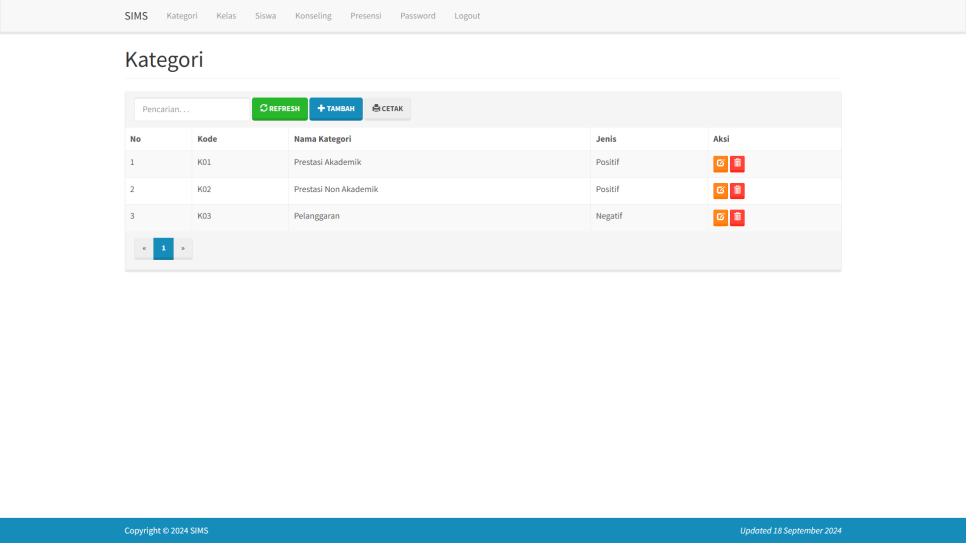
Task: Navigate to Siswa in navbar
Action: [x=265, y=16]
